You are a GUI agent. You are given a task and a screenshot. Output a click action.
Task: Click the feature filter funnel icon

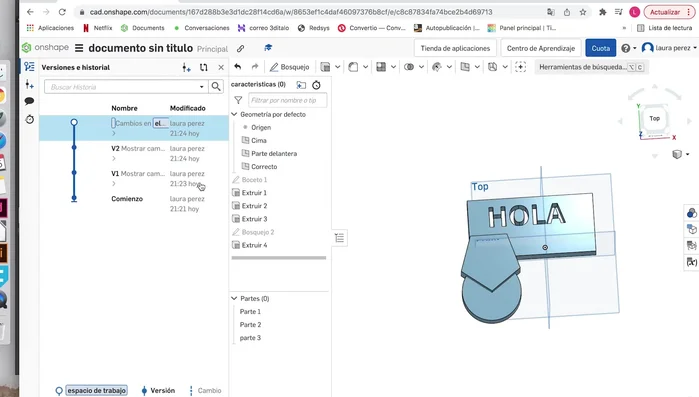coord(238,100)
